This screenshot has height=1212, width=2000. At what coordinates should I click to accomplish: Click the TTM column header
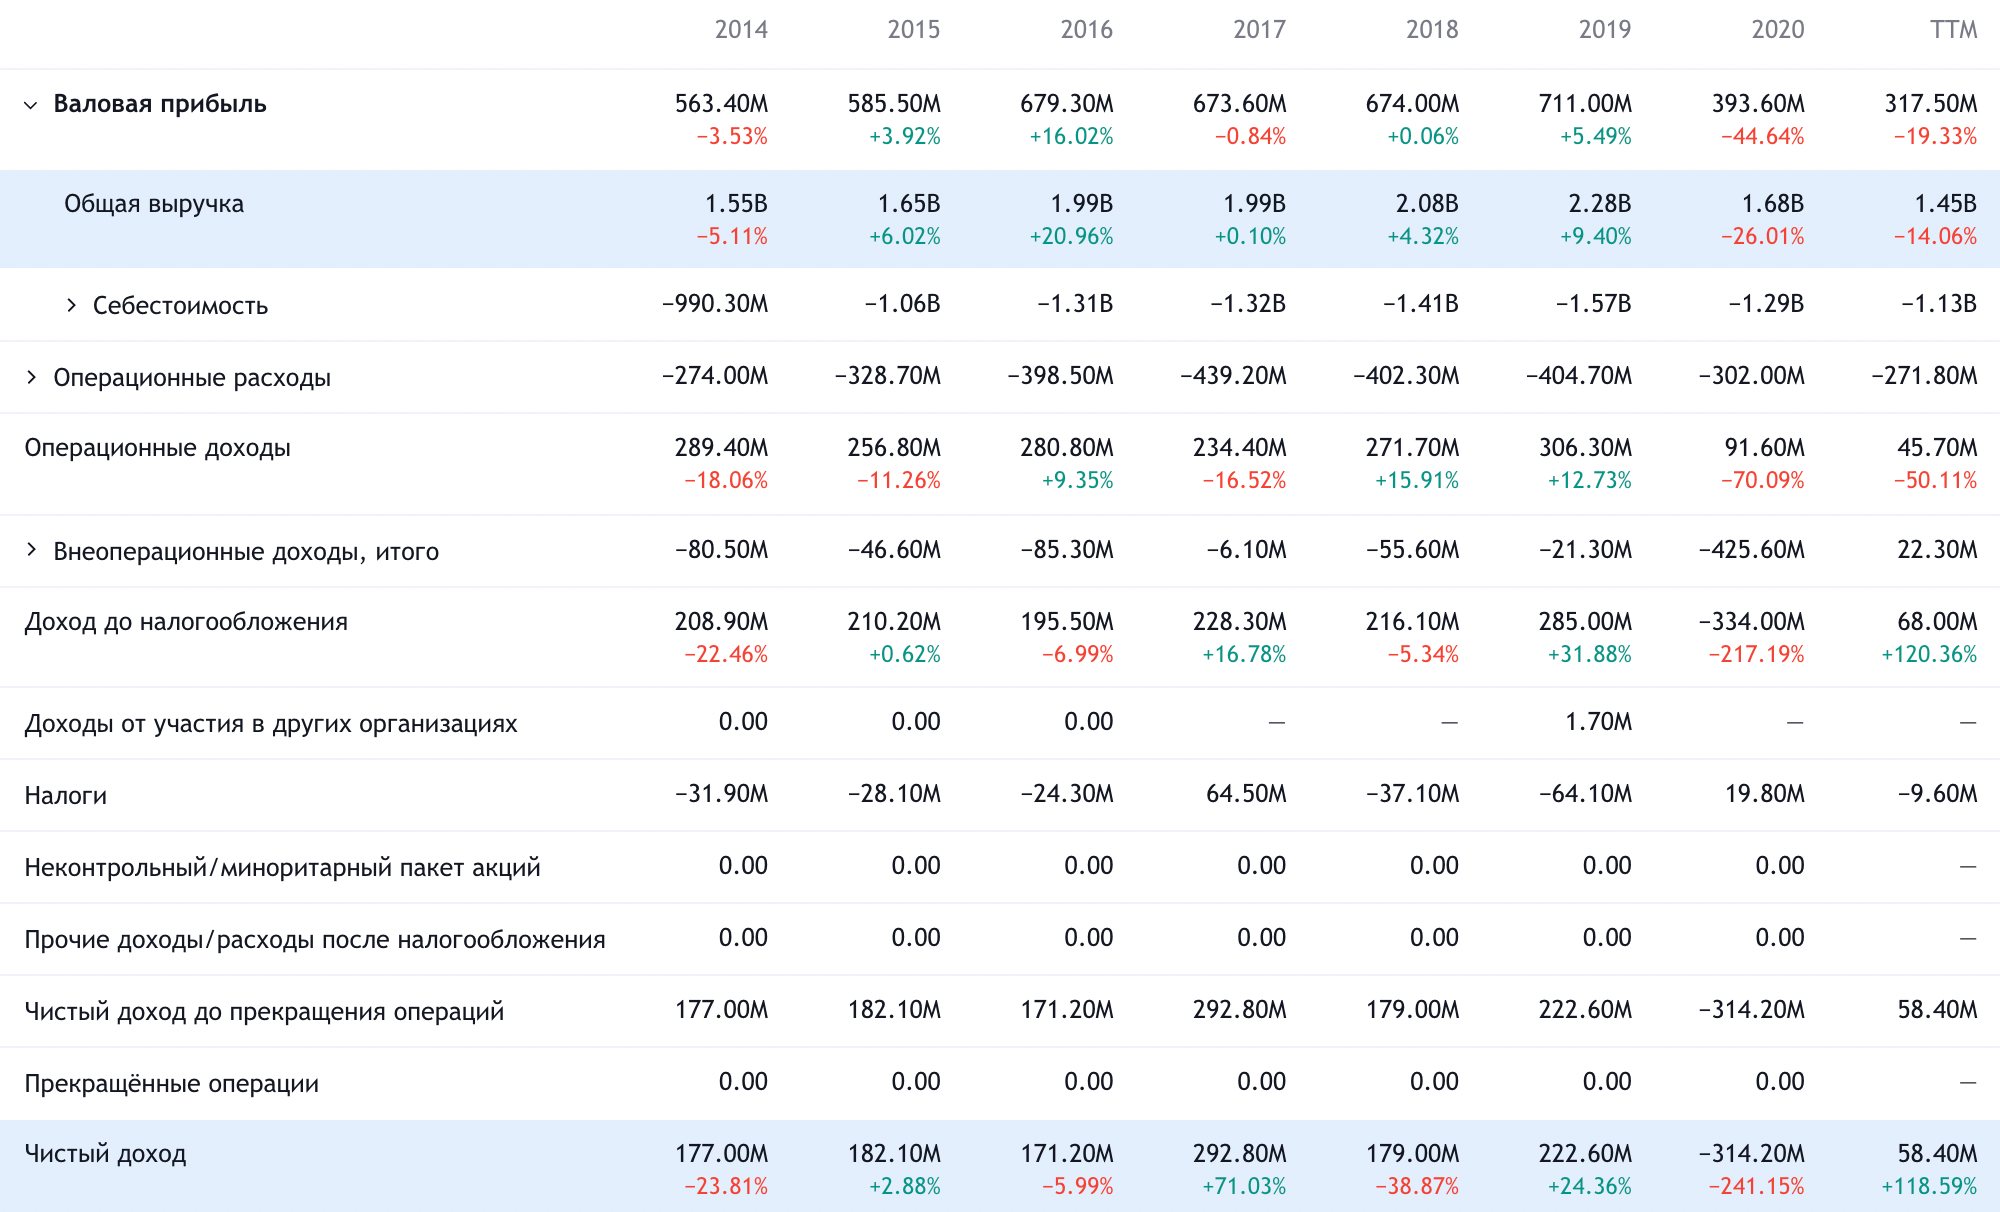click(x=1954, y=30)
